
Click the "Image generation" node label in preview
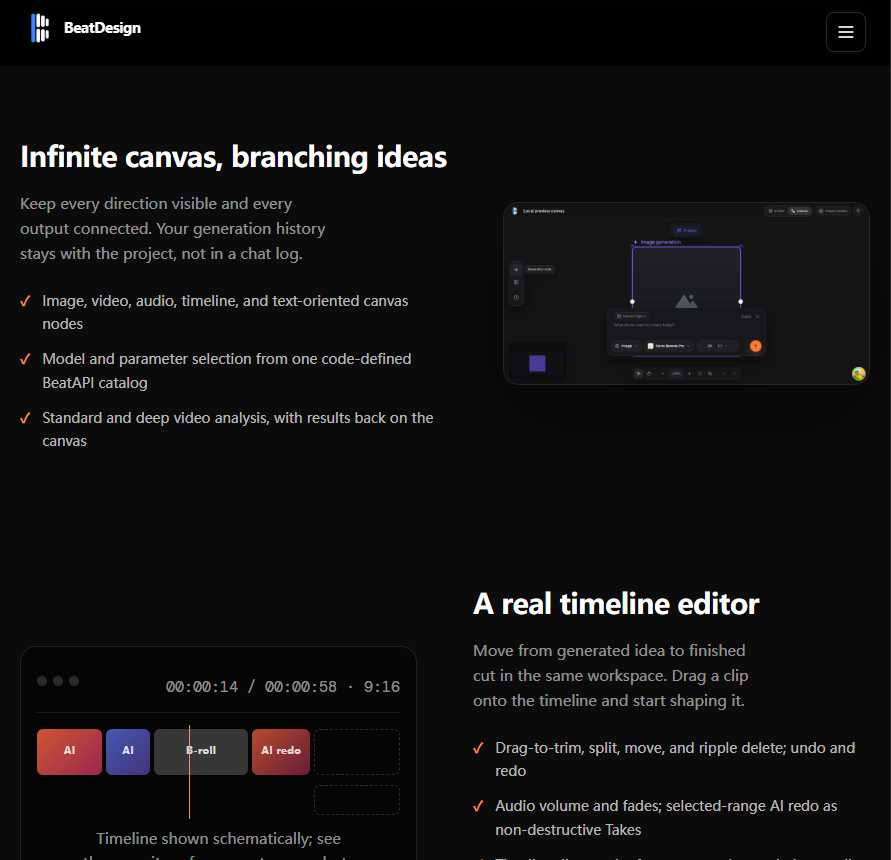pyautogui.click(x=660, y=242)
